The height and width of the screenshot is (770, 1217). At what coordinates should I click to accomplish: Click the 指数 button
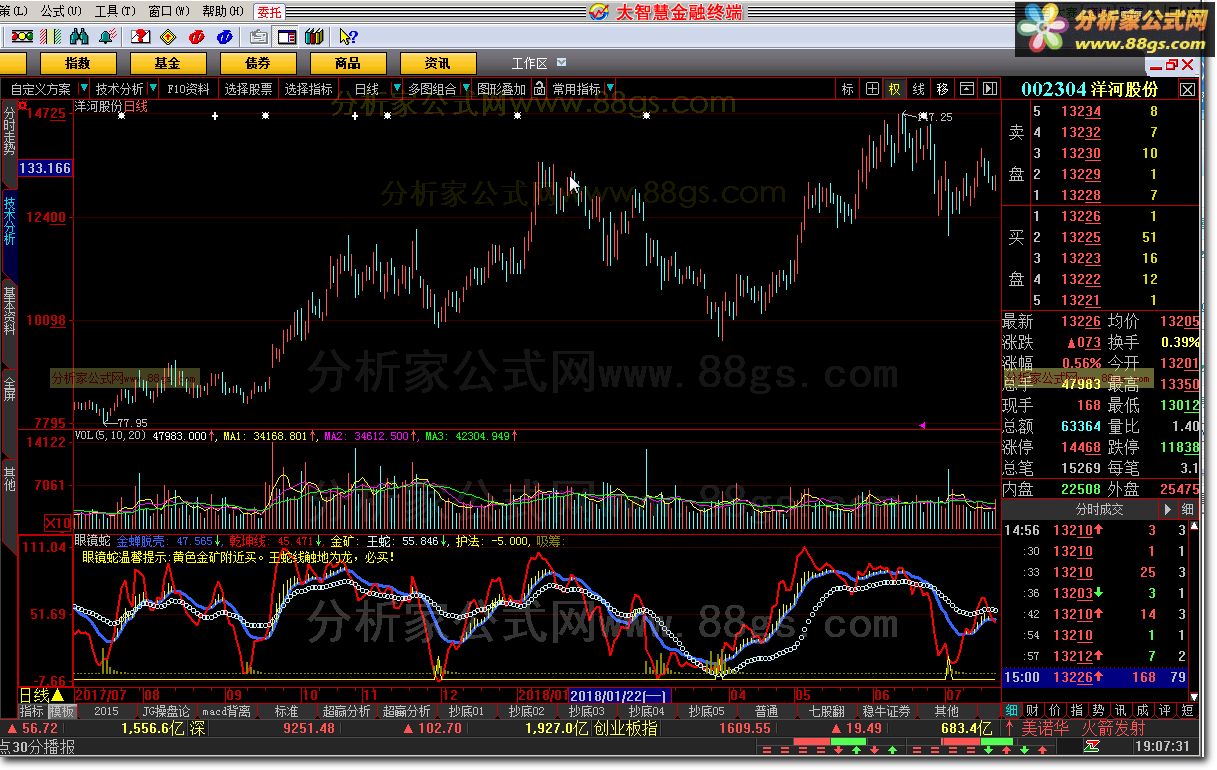tap(77, 63)
